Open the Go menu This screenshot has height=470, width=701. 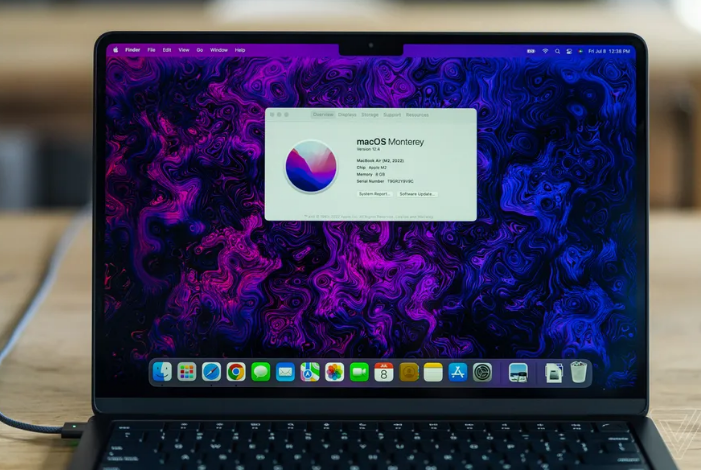[200, 50]
